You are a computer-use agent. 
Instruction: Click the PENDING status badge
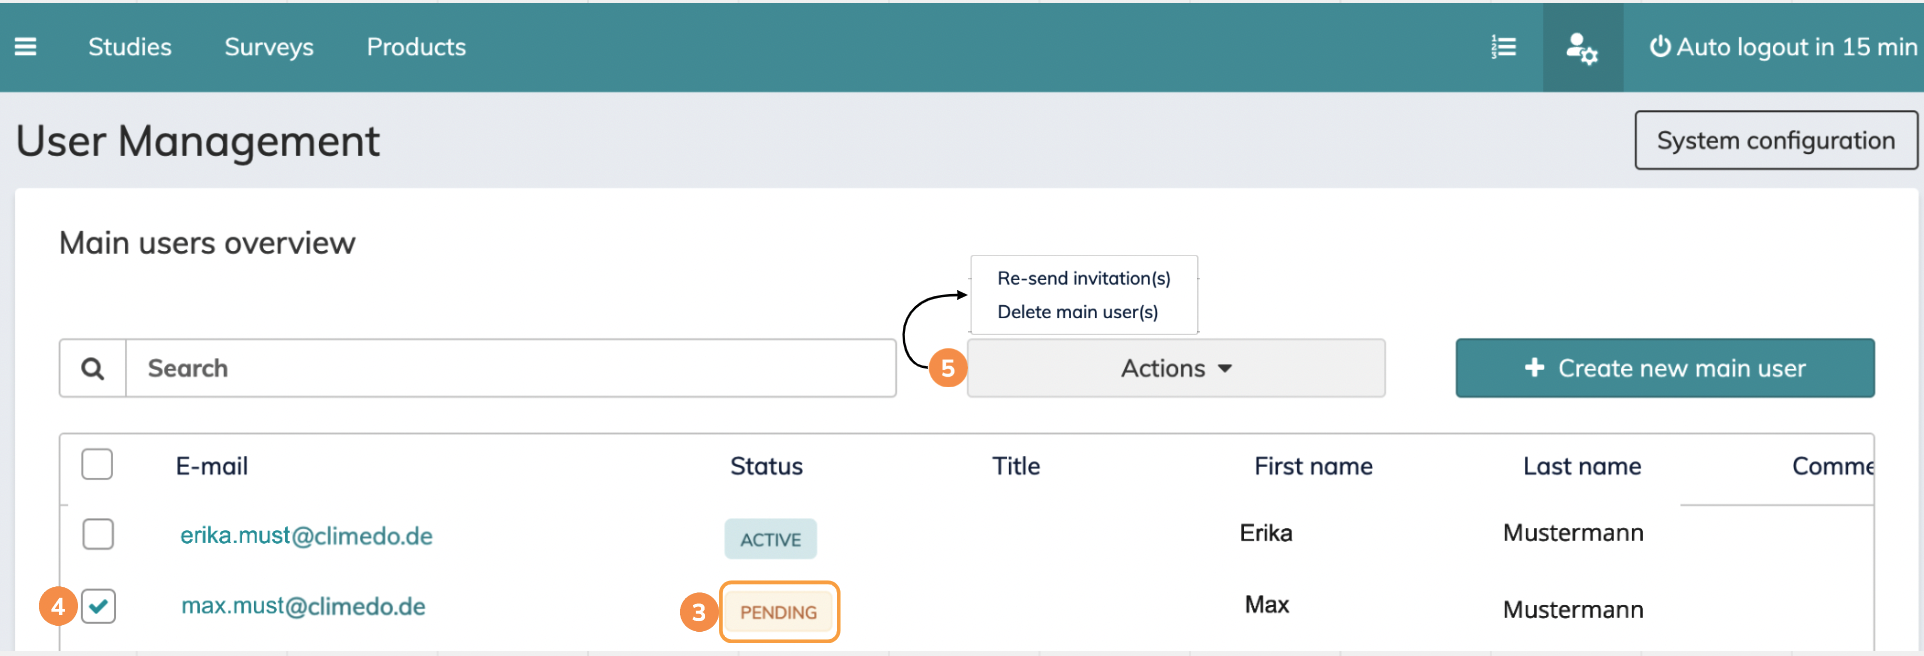click(x=778, y=612)
